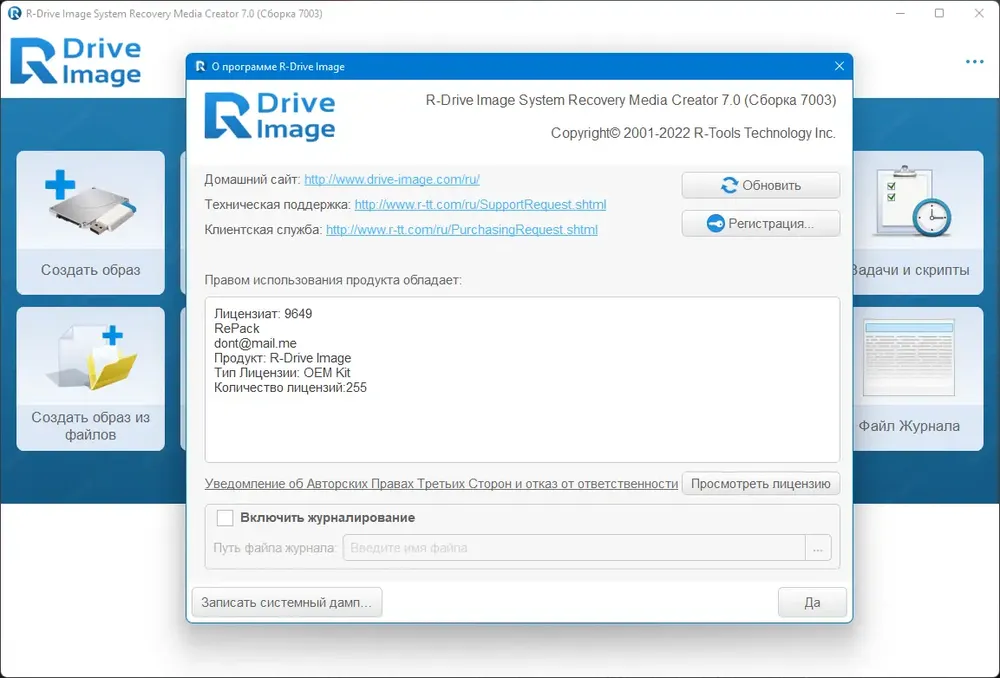Click the log file path input field
This screenshot has width=1000, height=678.
(574, 547)
